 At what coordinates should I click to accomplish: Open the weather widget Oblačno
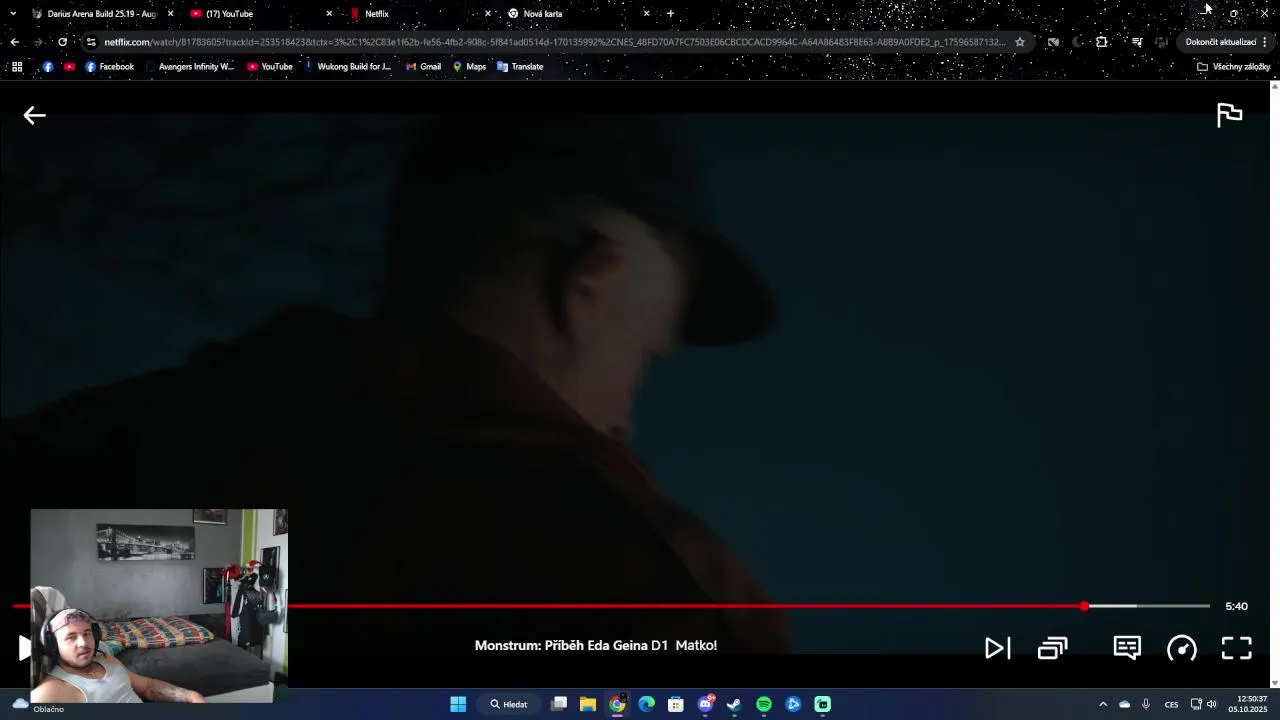point(37,705)
